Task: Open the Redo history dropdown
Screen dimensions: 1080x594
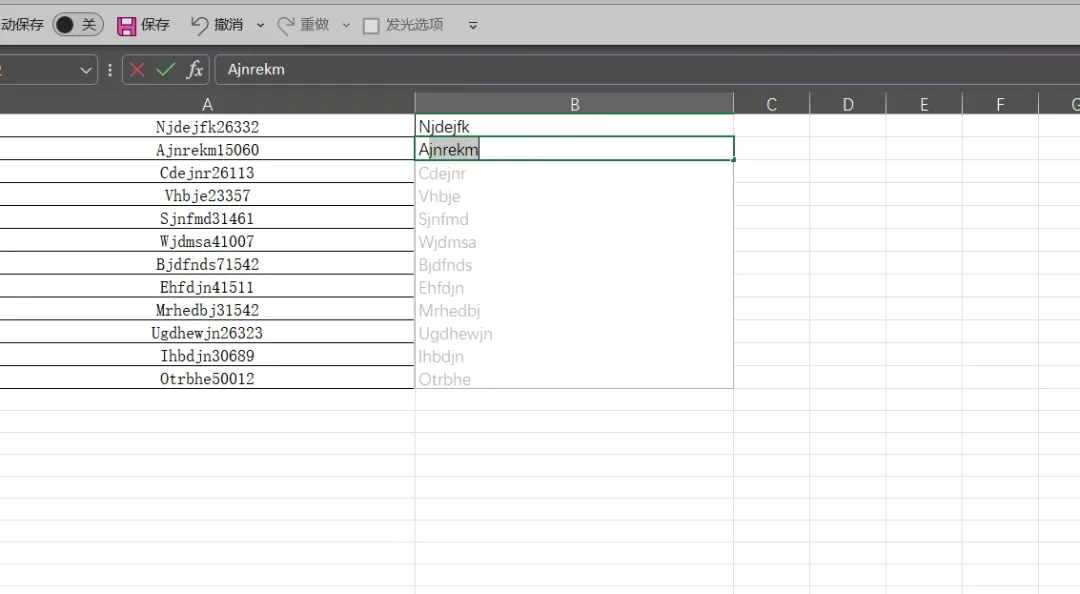Action: pyautogui.click(x=346, y=25)
